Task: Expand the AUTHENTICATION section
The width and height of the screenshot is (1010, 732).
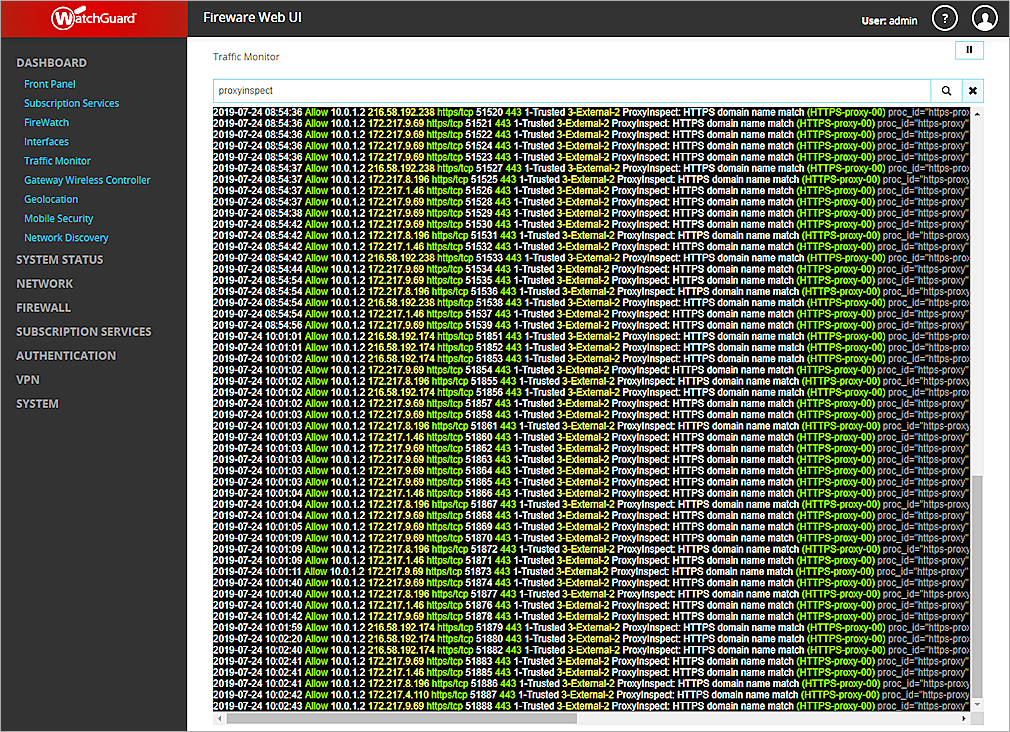Action: pos(66,355)
